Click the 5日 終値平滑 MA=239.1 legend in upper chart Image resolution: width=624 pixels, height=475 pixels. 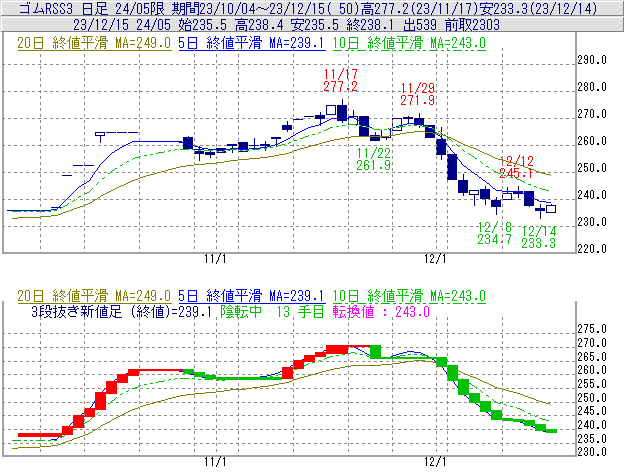pos(252,43)
